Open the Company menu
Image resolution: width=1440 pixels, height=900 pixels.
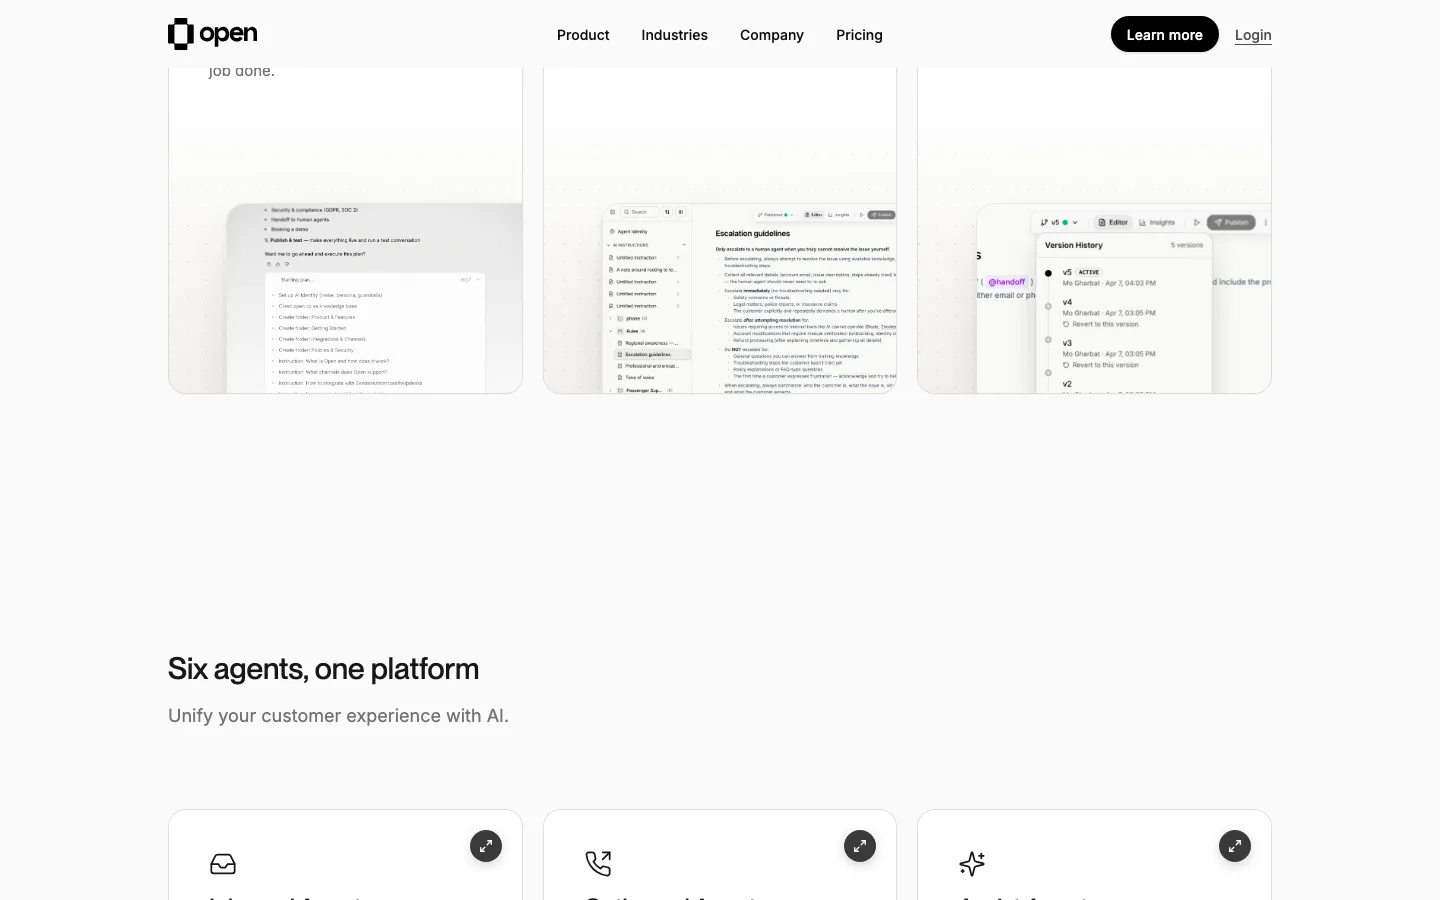pyautogui.click(x=772, y=35)
